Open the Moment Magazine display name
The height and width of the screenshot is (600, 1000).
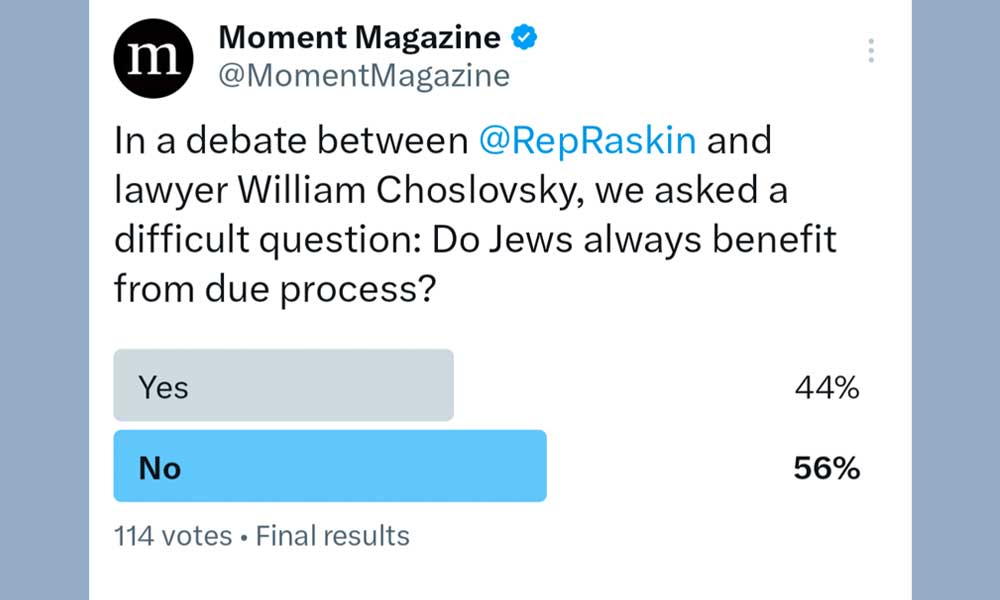(359, 38)
